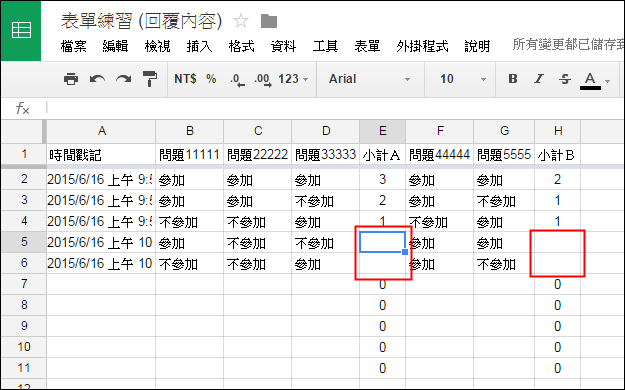Open the font size 10 dropdown
The height and width of the screenshot is (390, 625).
463,79
